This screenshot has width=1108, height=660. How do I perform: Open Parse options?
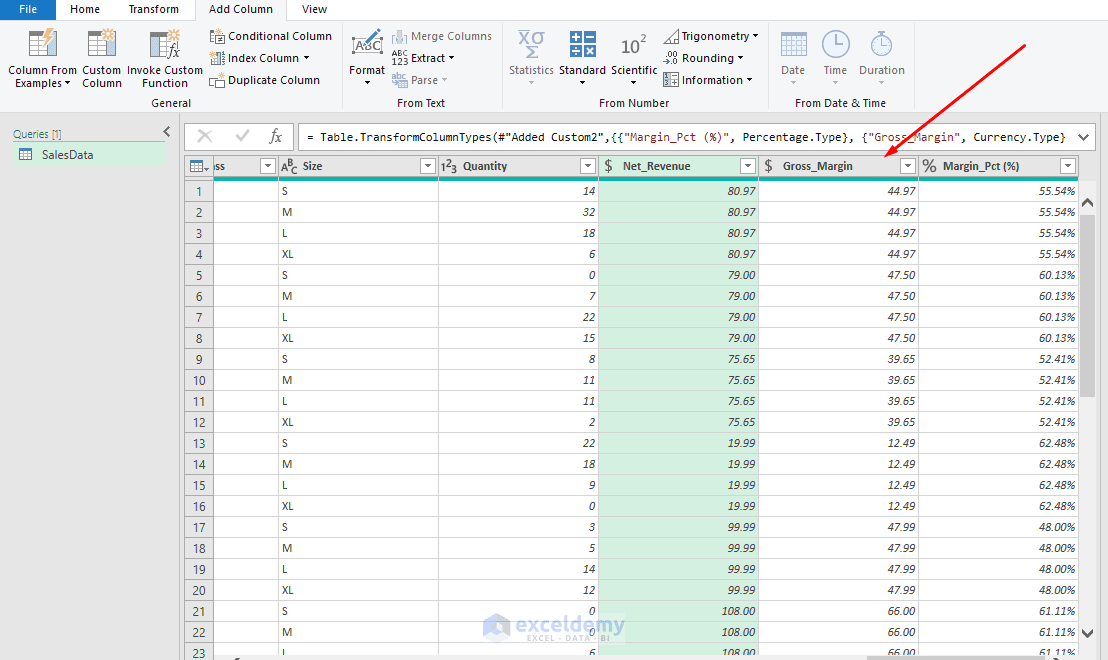point(420,80)
